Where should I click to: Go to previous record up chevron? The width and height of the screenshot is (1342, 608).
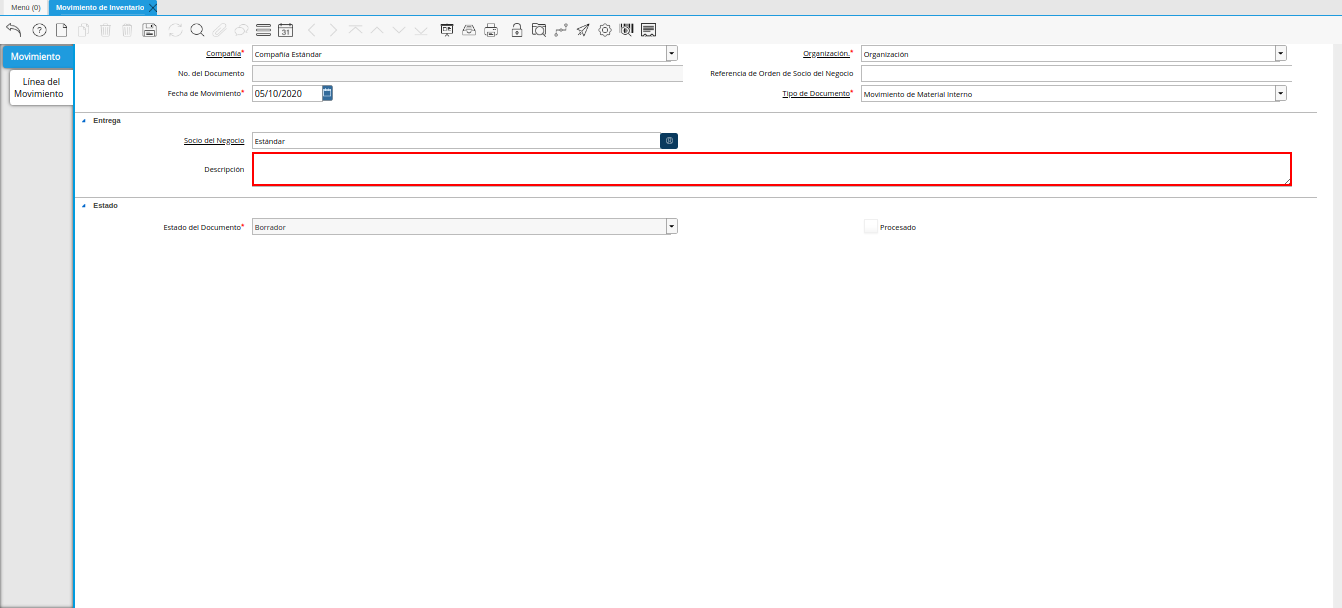click(x=377, y=30)
